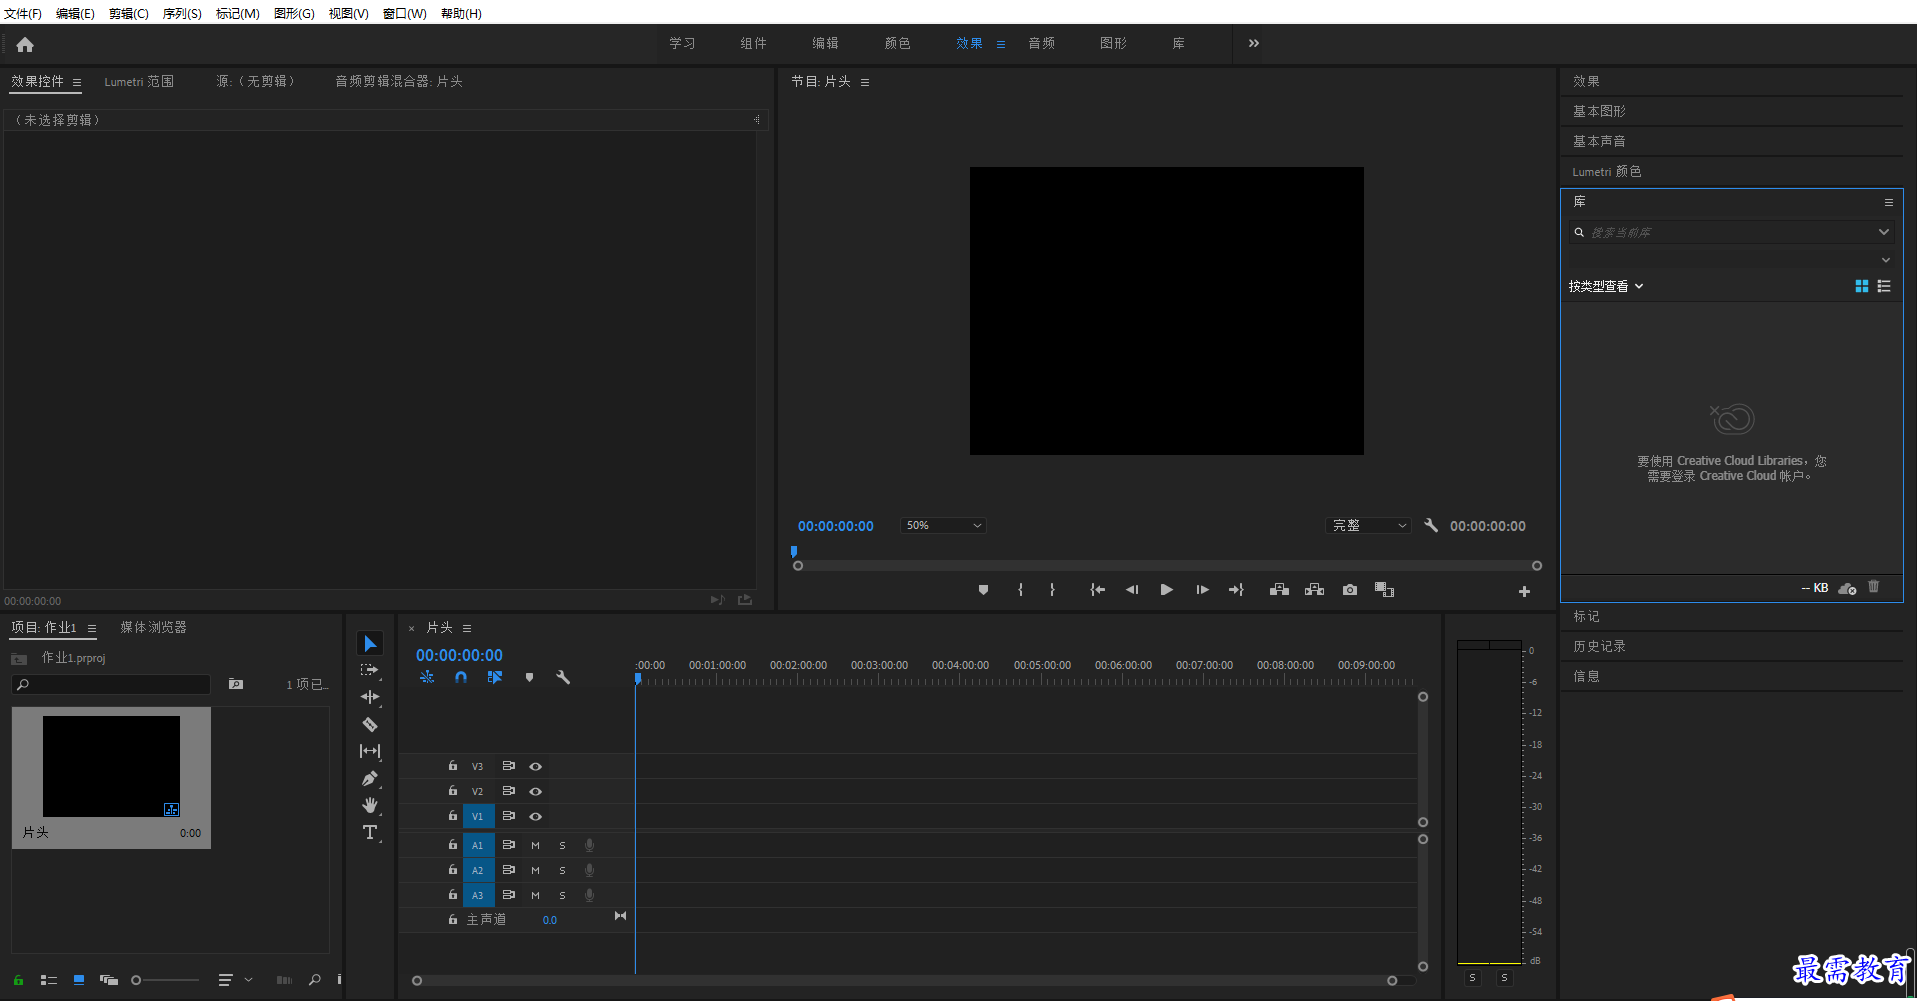Open the button editor plus icon
Viewport: 1917px width, 1001px height.
pyautogui.click(x=1524, y=592)
